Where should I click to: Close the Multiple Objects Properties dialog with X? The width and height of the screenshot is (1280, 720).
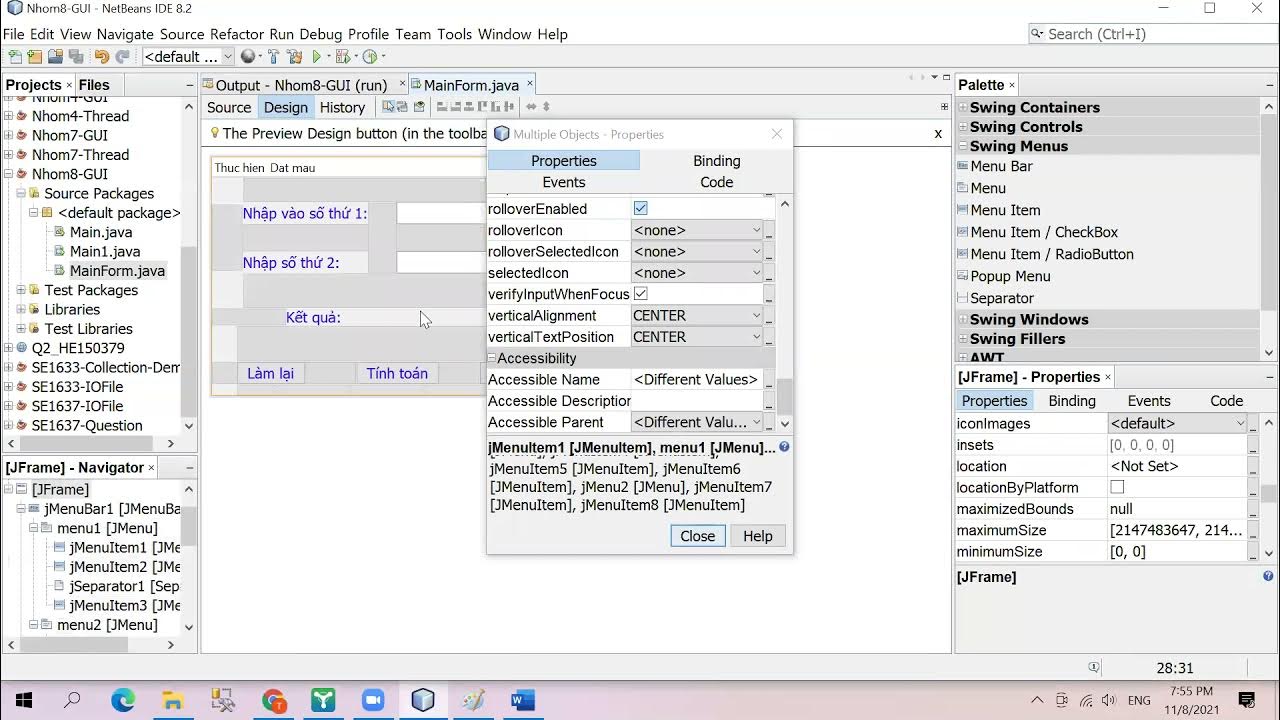777,134
